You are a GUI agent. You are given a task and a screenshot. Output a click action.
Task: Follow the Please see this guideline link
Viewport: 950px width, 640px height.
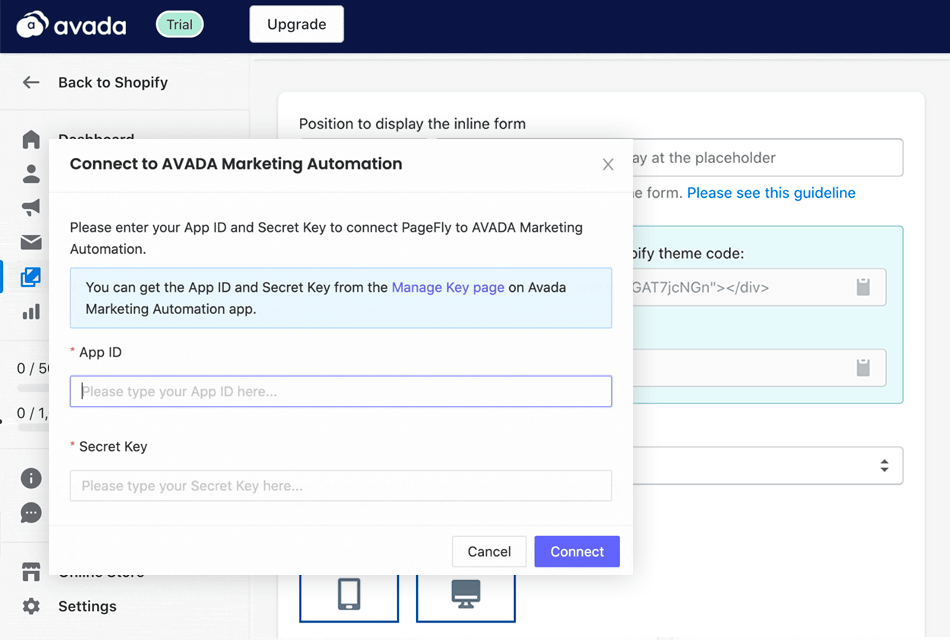[771, 193]
